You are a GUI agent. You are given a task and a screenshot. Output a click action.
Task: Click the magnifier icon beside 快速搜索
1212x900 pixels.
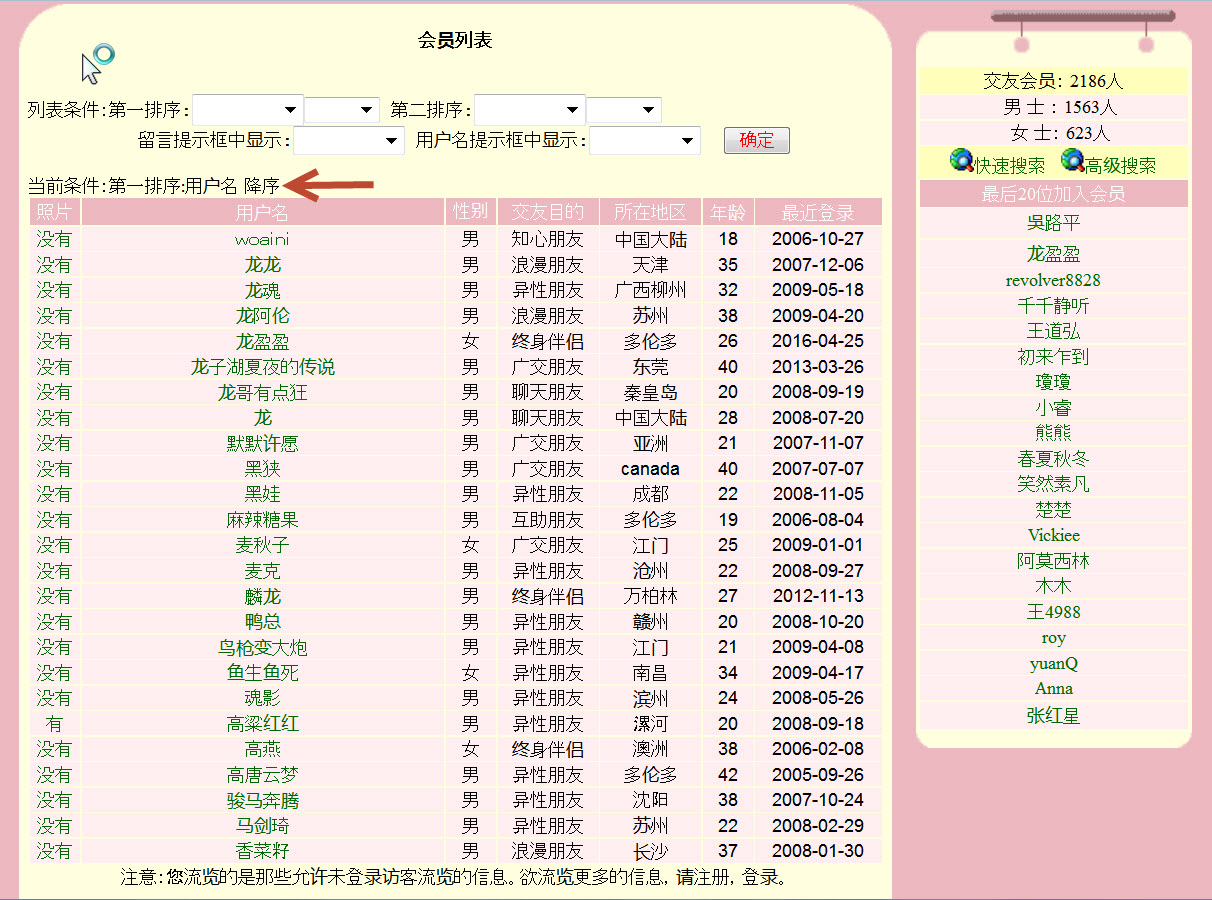pyautogui.click(x=961, y=161)
